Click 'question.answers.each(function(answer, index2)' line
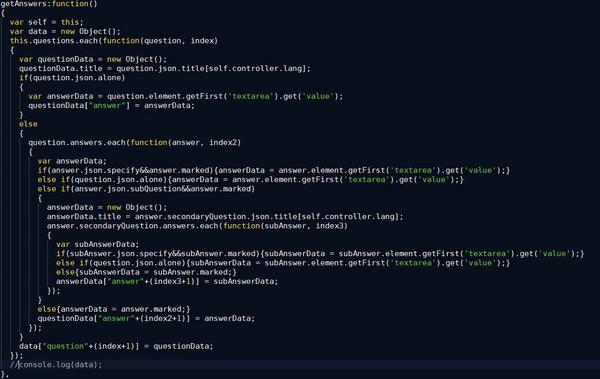Viewport: 600px width, 379px height. [x=135, y=142]
